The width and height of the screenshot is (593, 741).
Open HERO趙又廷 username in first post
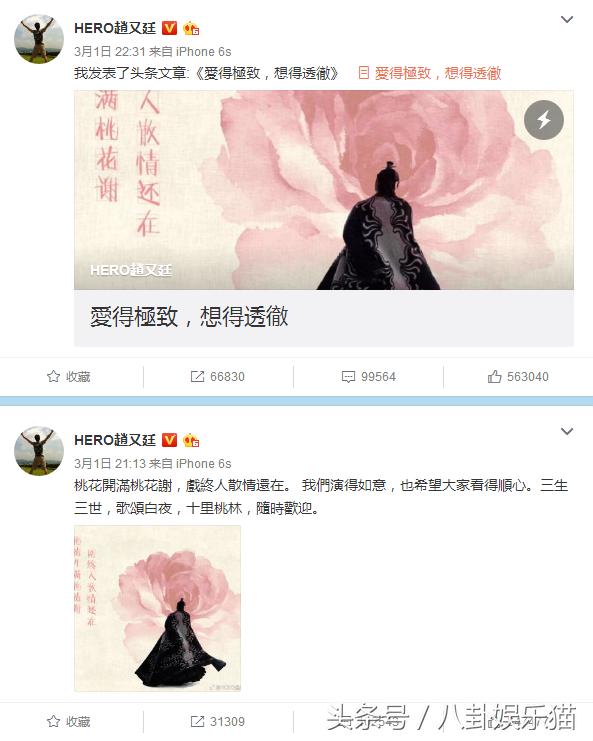point(115,28)
